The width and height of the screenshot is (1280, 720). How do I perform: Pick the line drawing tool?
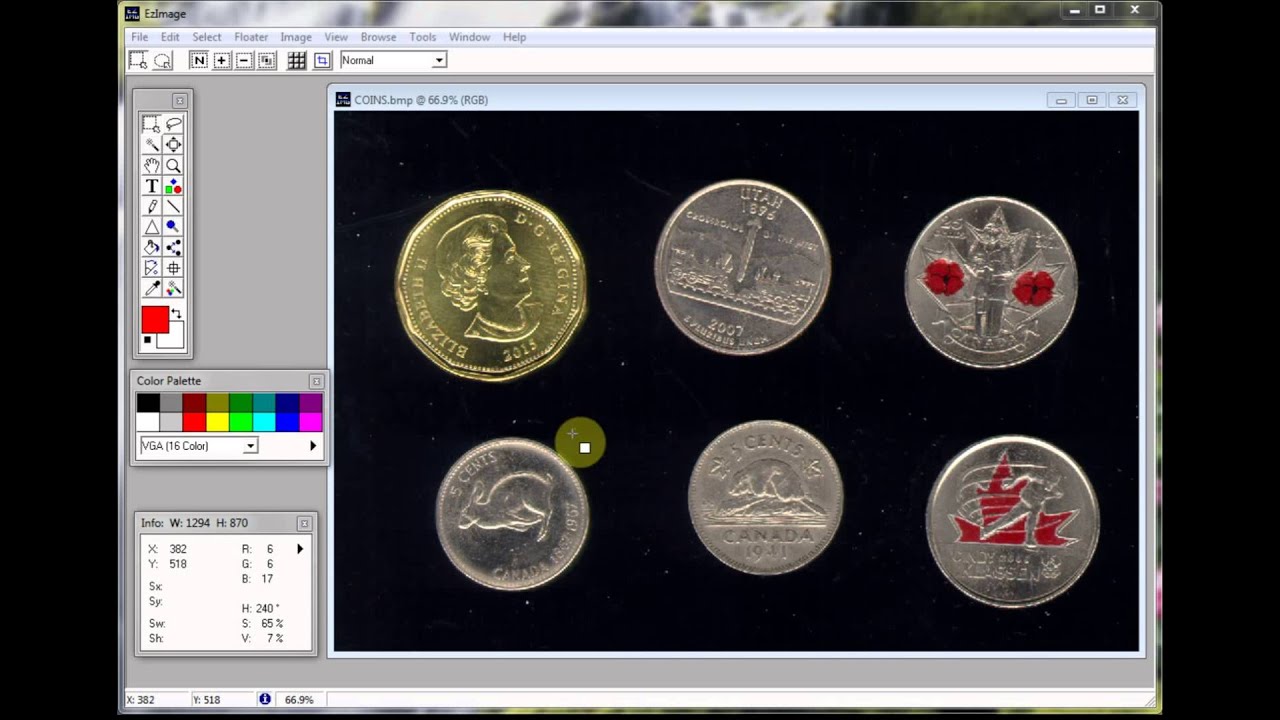coord(173,206)
